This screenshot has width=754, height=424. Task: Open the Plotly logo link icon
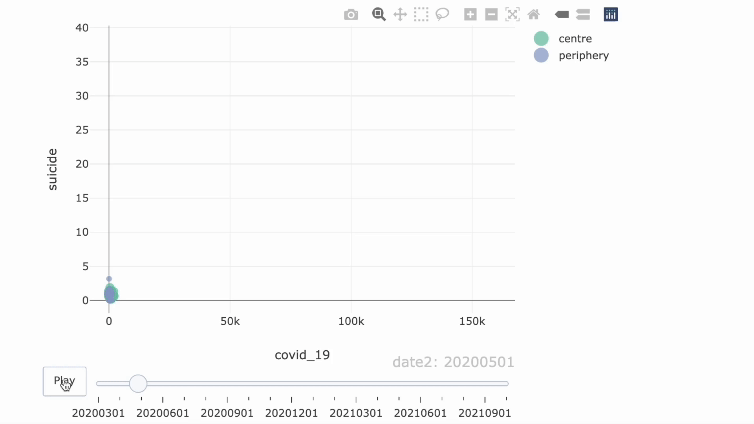point(611,14)
